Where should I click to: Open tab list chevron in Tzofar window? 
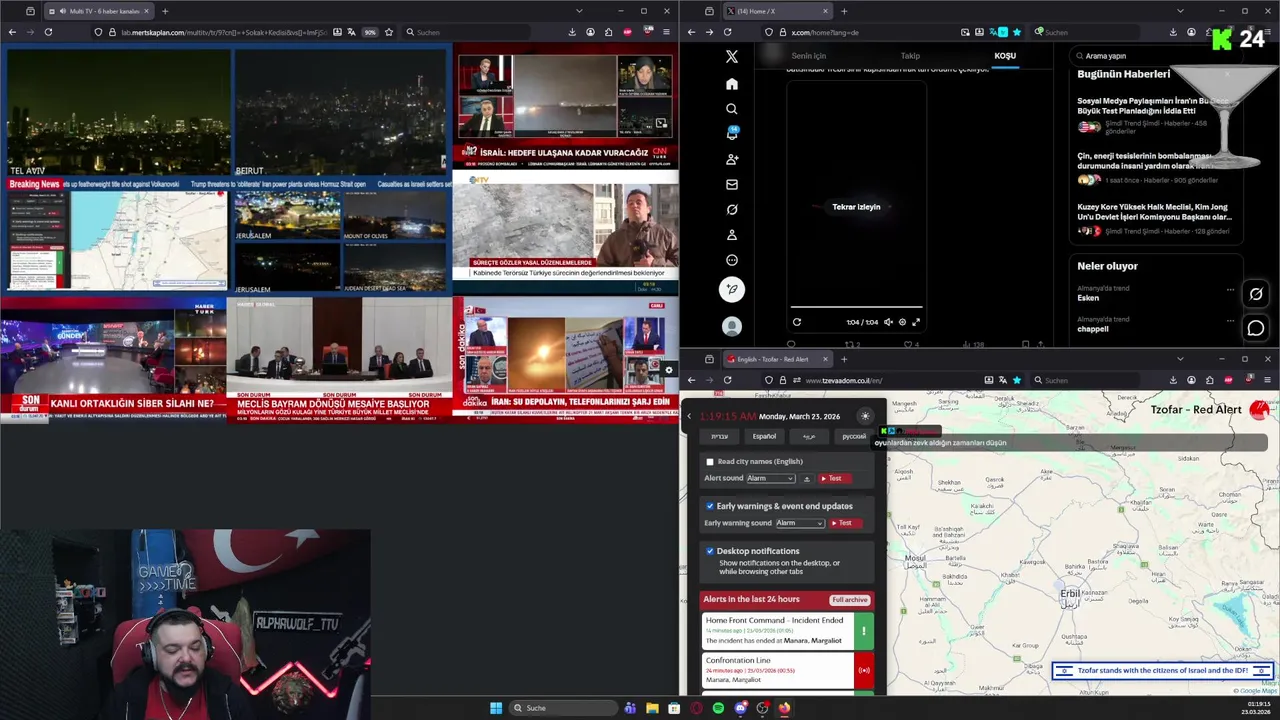[1180, 359]
